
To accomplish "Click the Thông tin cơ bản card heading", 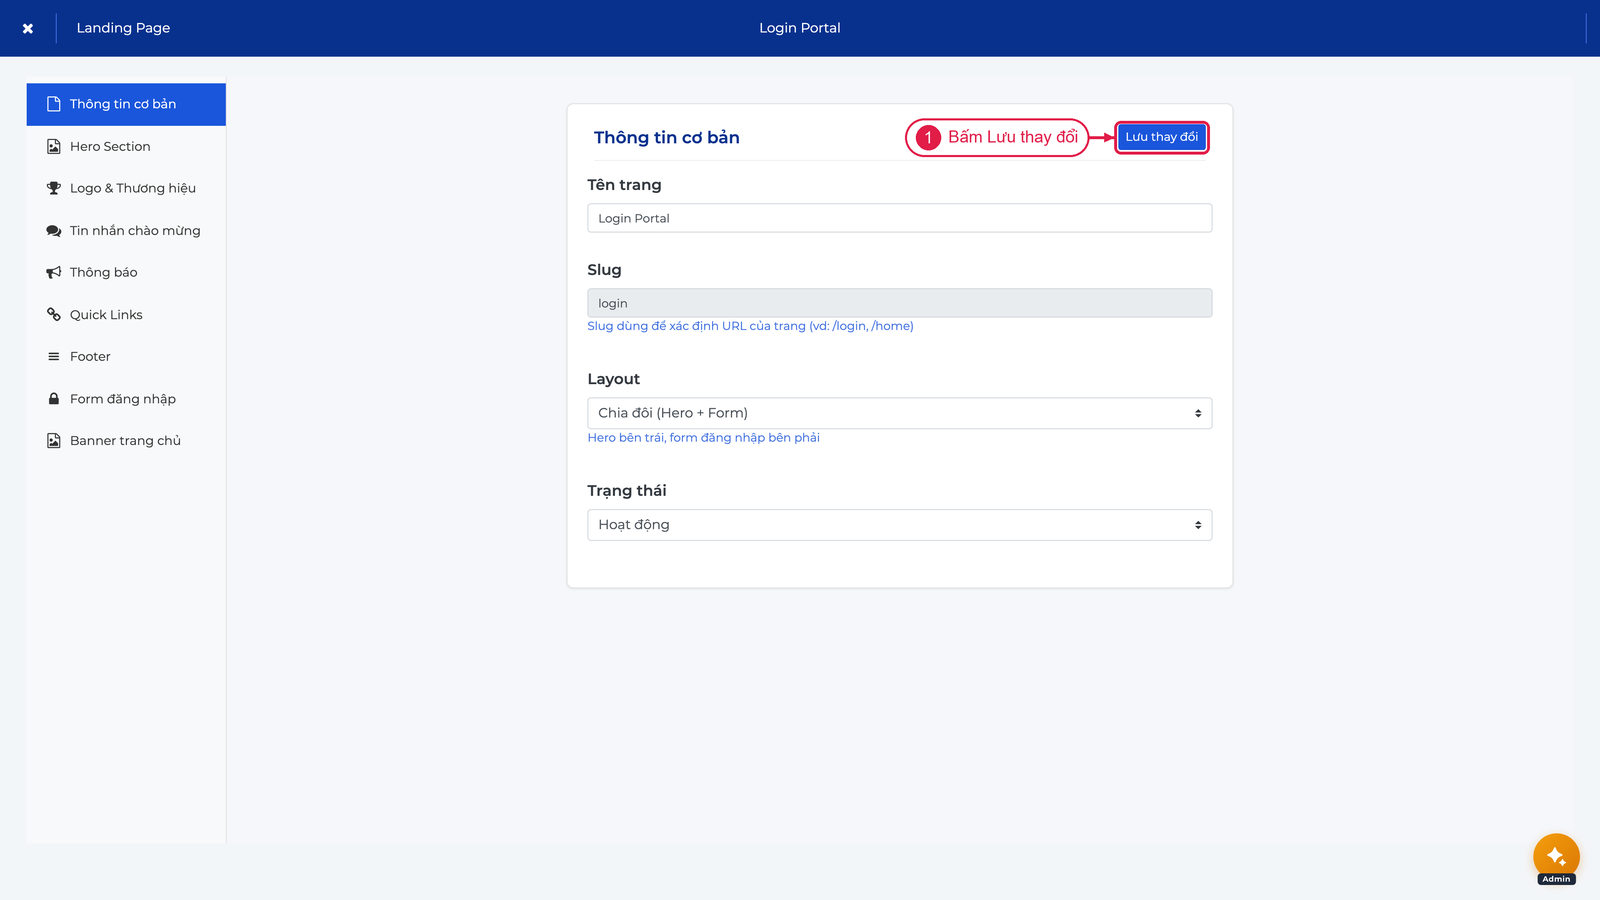I will (666, 138).
